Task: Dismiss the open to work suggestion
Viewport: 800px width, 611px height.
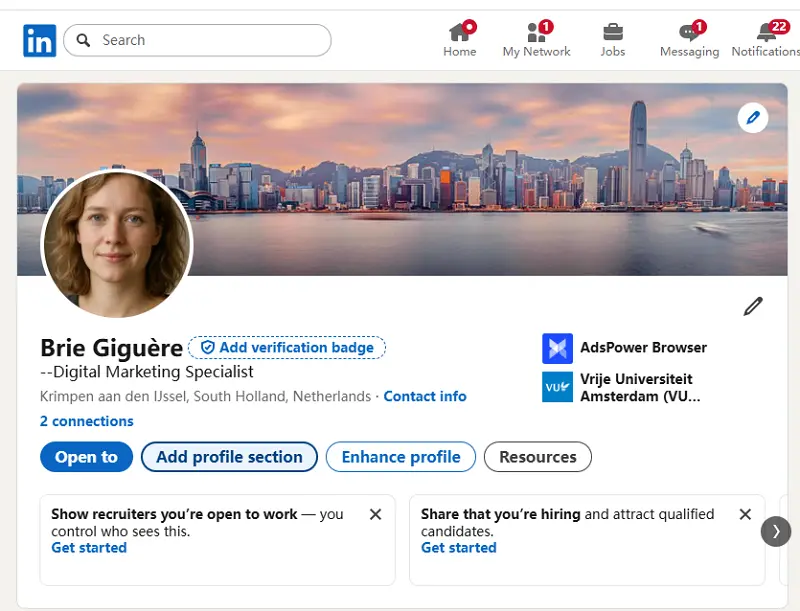Action: [x=375, y=514]
